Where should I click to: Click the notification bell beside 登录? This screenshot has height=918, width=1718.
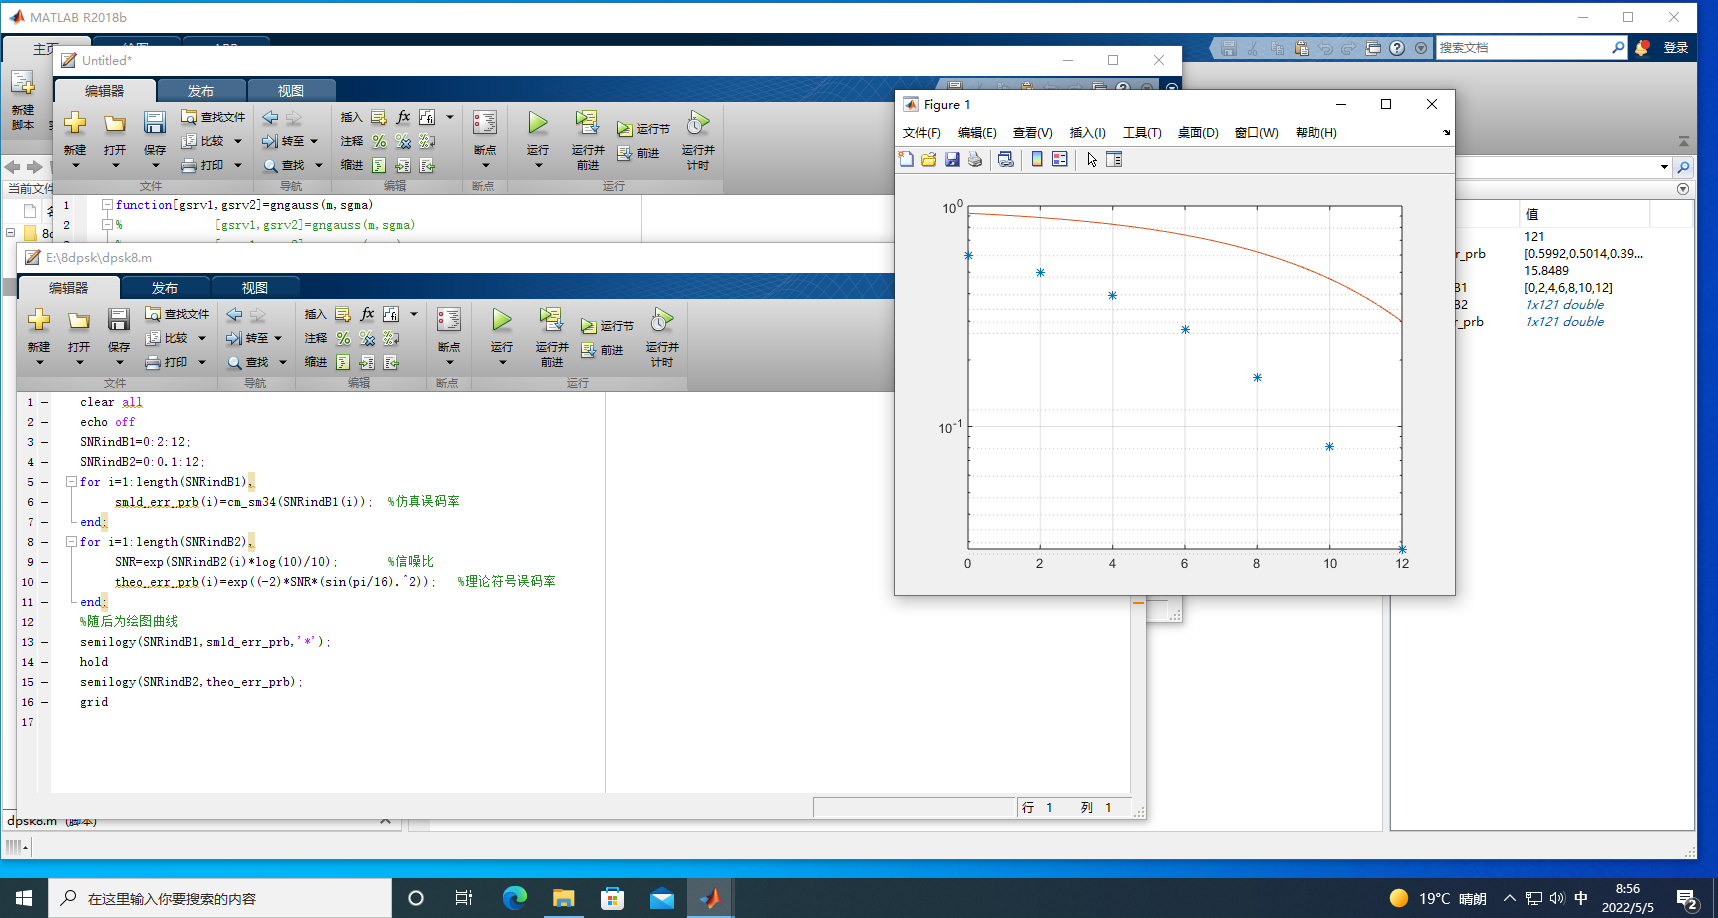pyautogui.click(x=1642, y=48)
